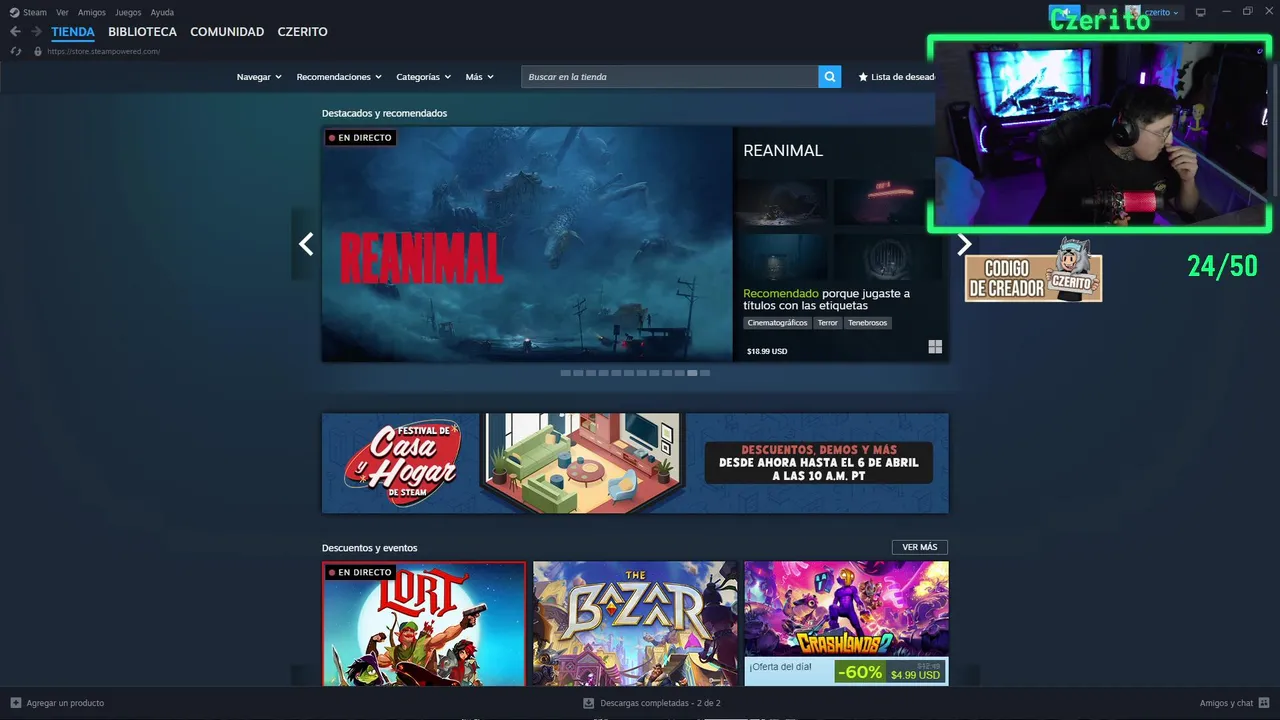This screenshot has height=720, width=1280.
Task: Expand the Recomendaciones dropdown
Action: [339, 77]
